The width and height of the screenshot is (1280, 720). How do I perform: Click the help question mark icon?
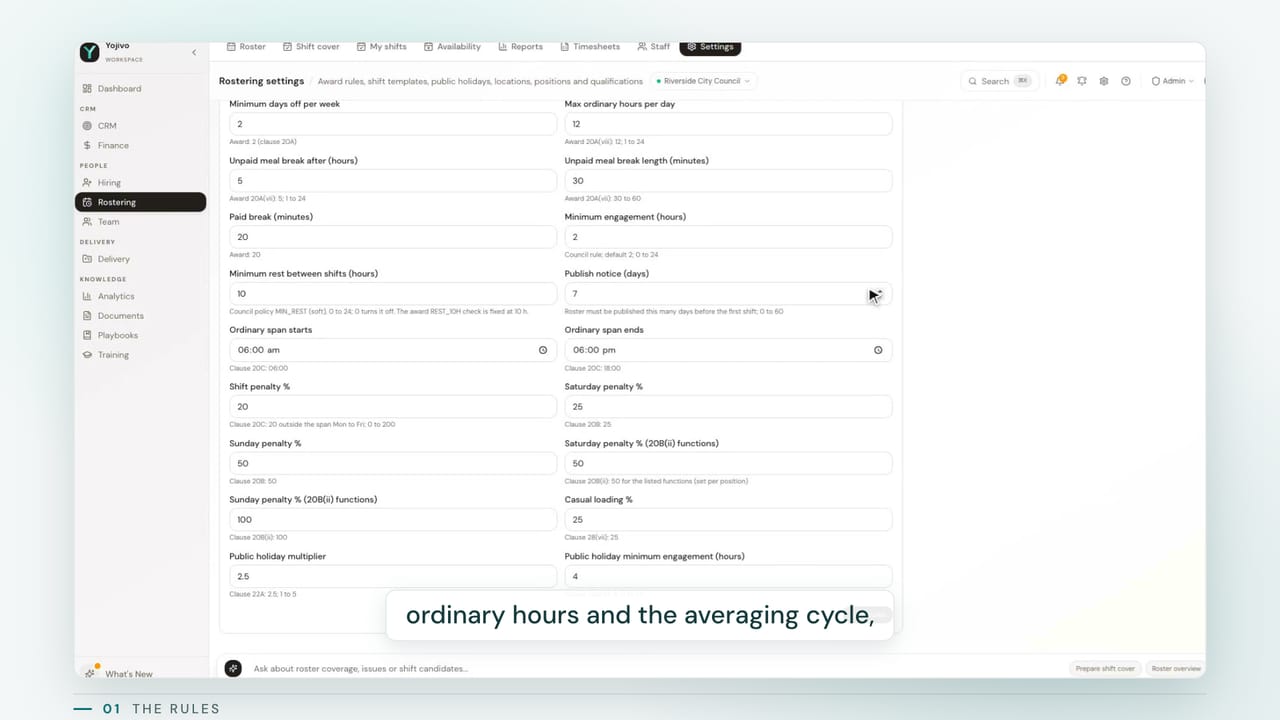1126,81
